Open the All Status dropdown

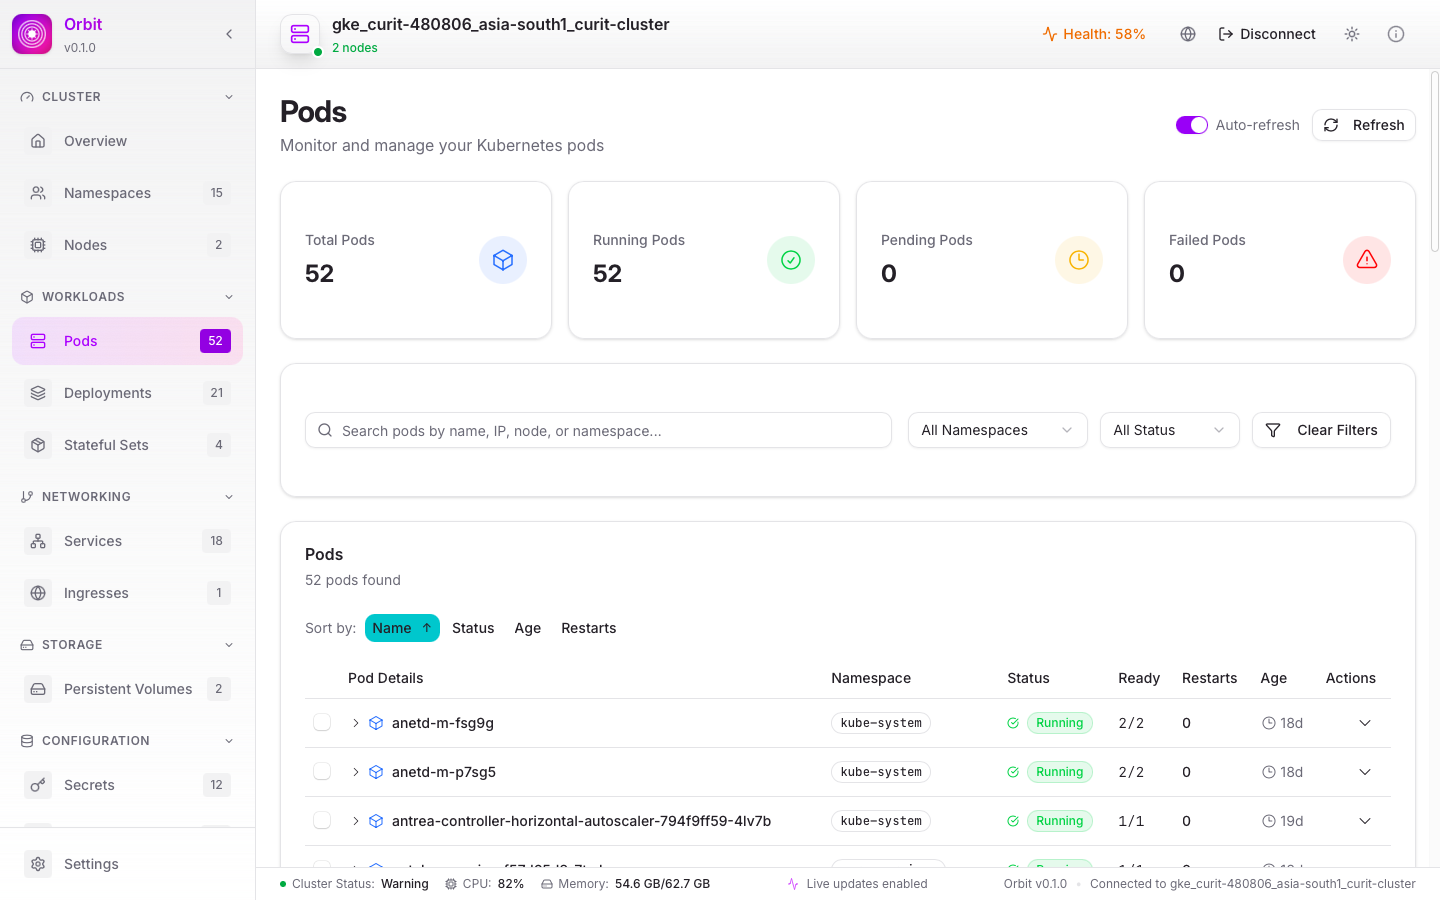tap(1169, 430)
